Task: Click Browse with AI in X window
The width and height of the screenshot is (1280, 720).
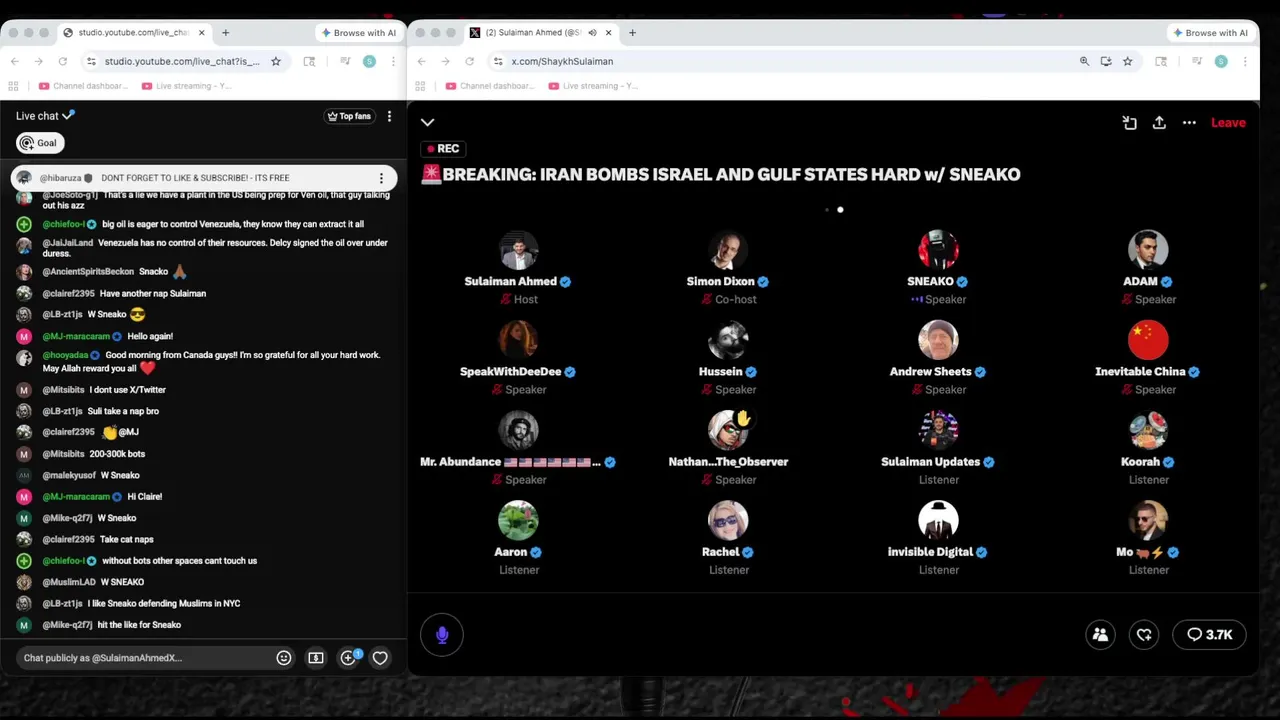Action: [x=1209, y=33]
